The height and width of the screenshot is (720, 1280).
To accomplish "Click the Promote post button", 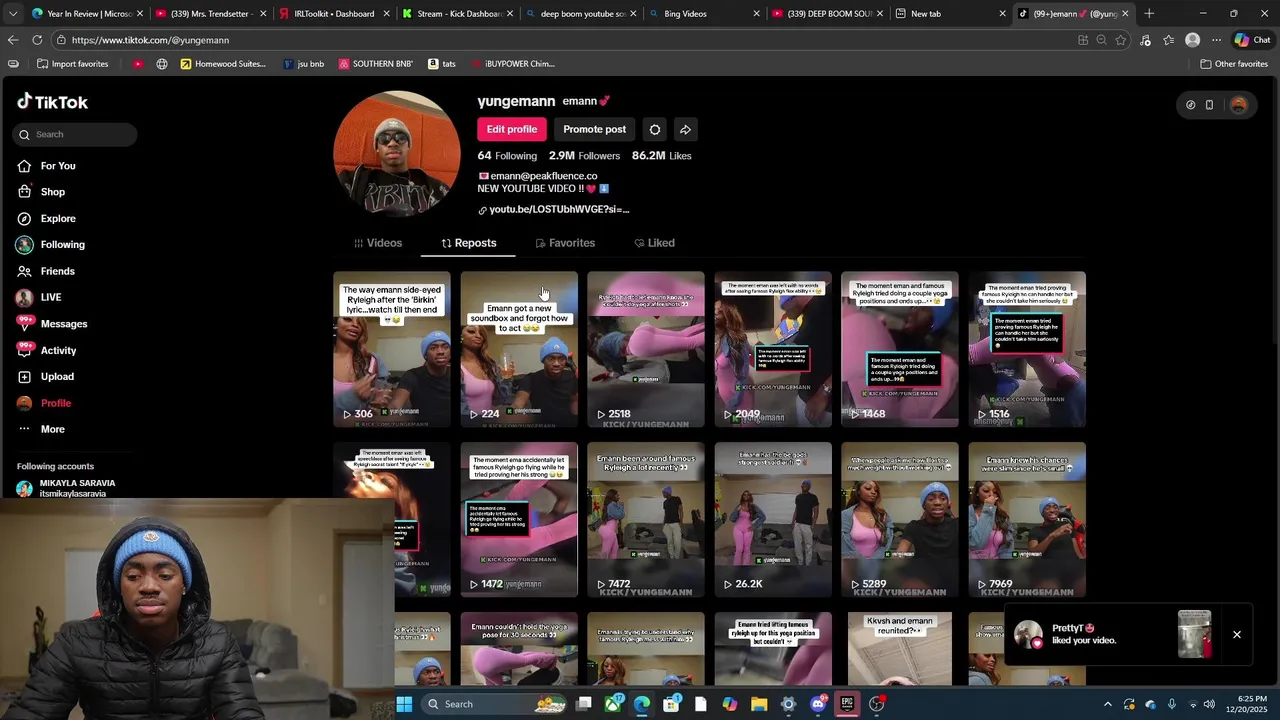I will [x=594, y=129].
